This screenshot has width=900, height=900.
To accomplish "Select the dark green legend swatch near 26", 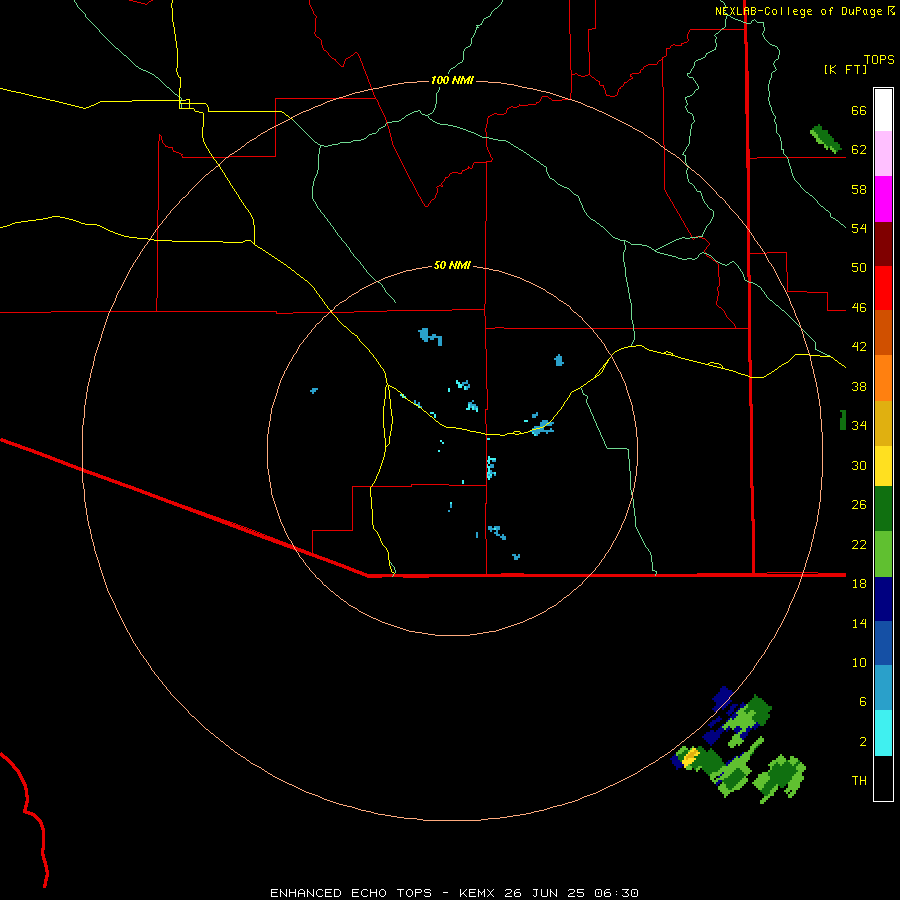I will (x=883, y=509).
